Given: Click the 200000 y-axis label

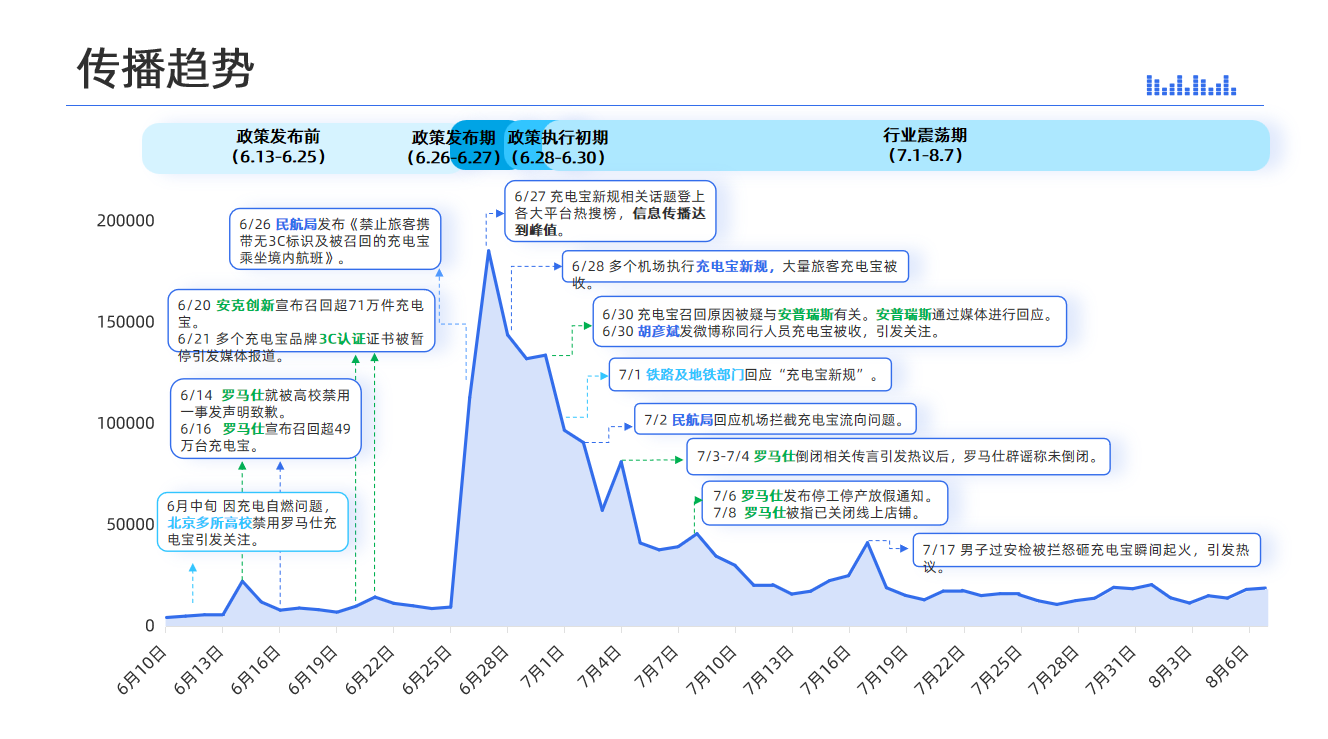Looking at the screenshot, I should point(126,221).
